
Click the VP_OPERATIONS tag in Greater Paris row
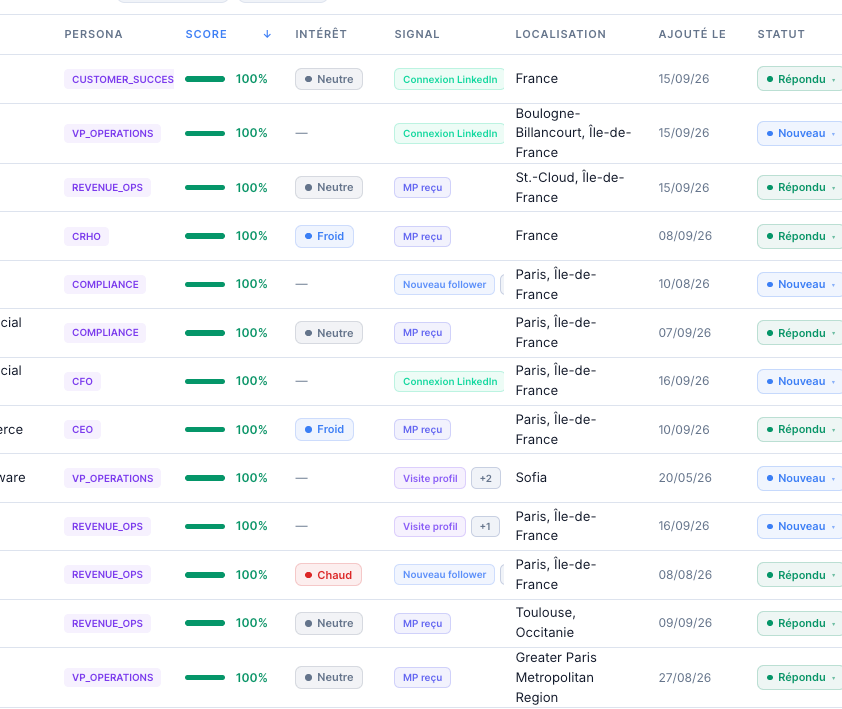click(113, 677)
